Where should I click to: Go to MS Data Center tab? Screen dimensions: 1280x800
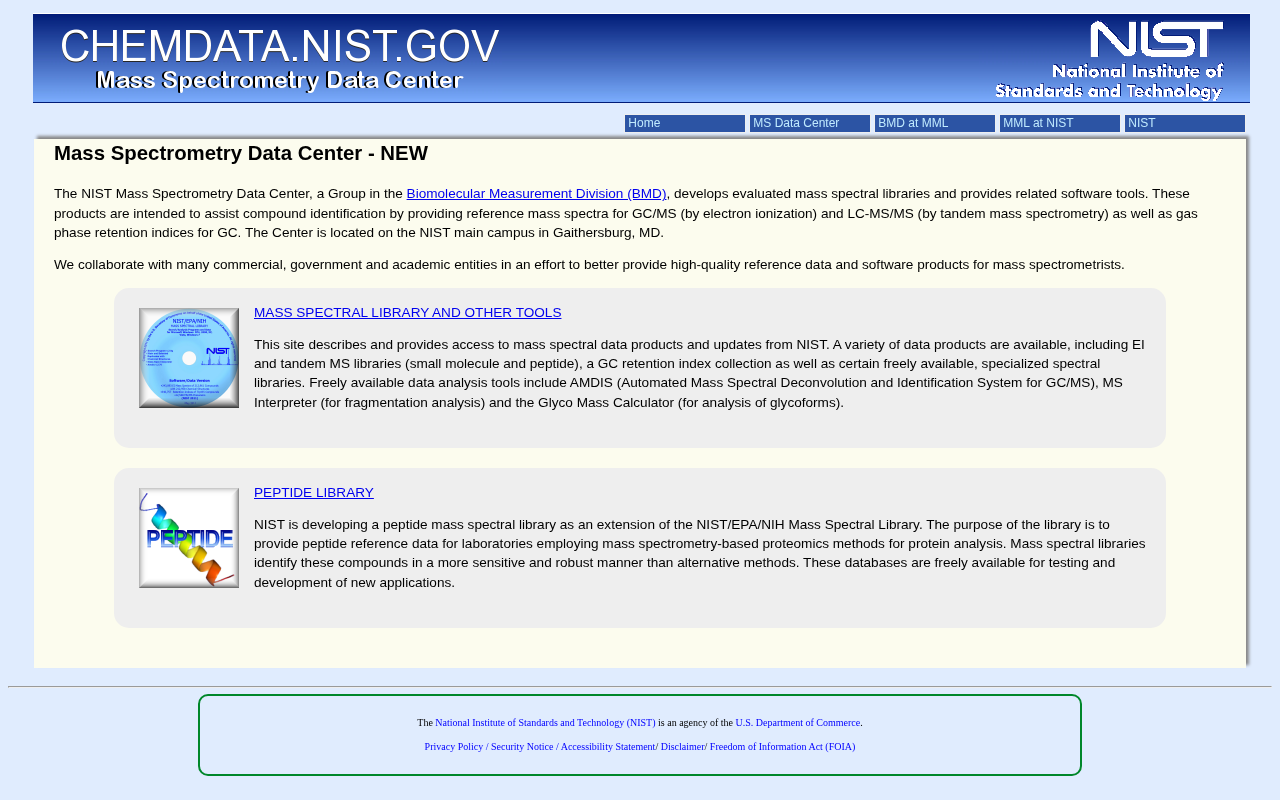(x=810, y=123)
